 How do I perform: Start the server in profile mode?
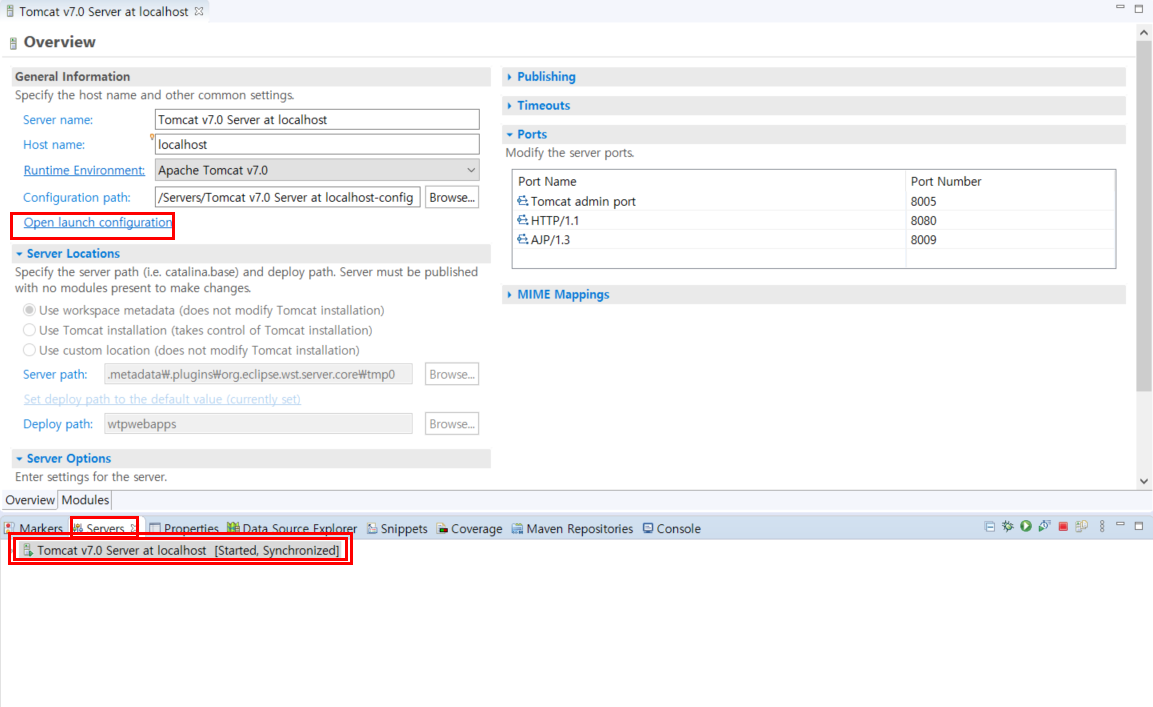[x=1044, y=527]
